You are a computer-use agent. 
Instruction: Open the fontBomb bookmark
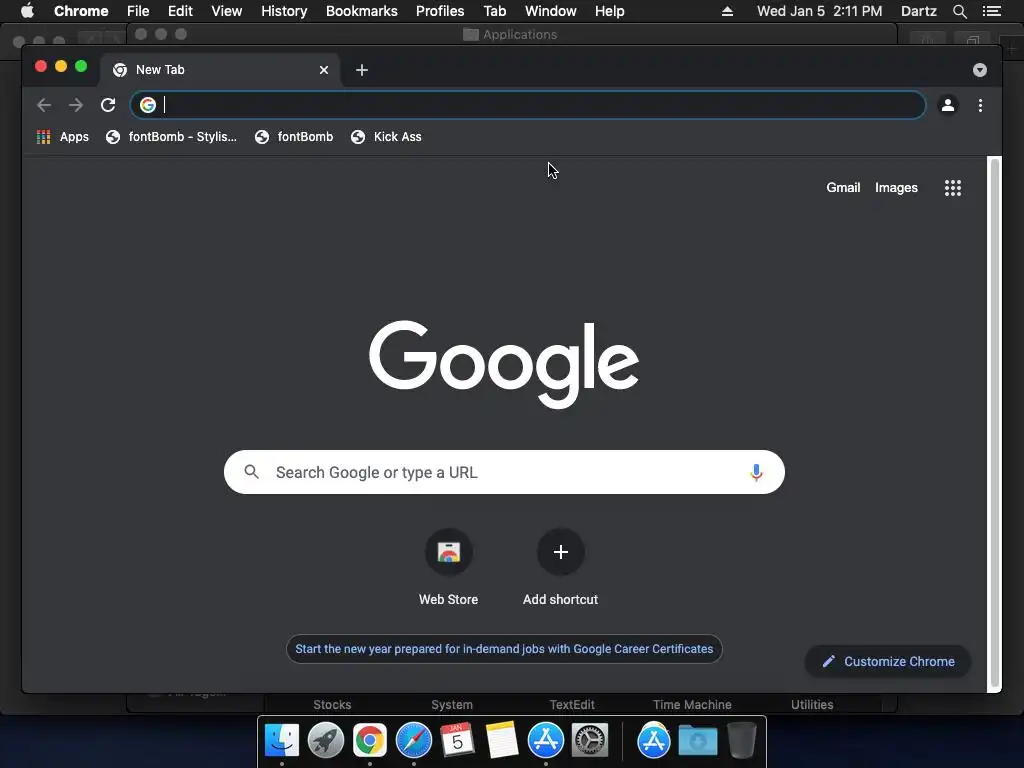(x=295, y=137)
